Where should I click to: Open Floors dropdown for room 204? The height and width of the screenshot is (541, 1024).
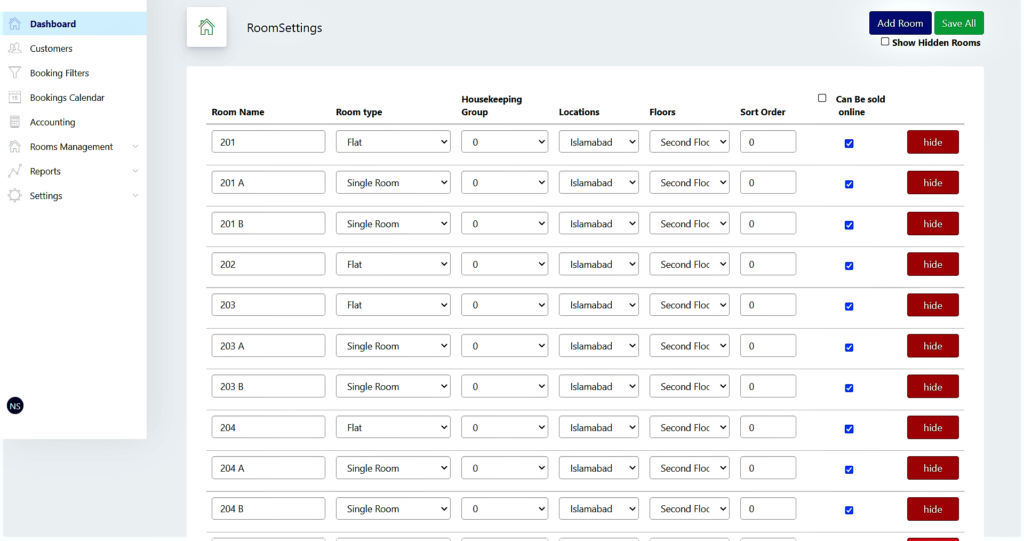point(689,427)
